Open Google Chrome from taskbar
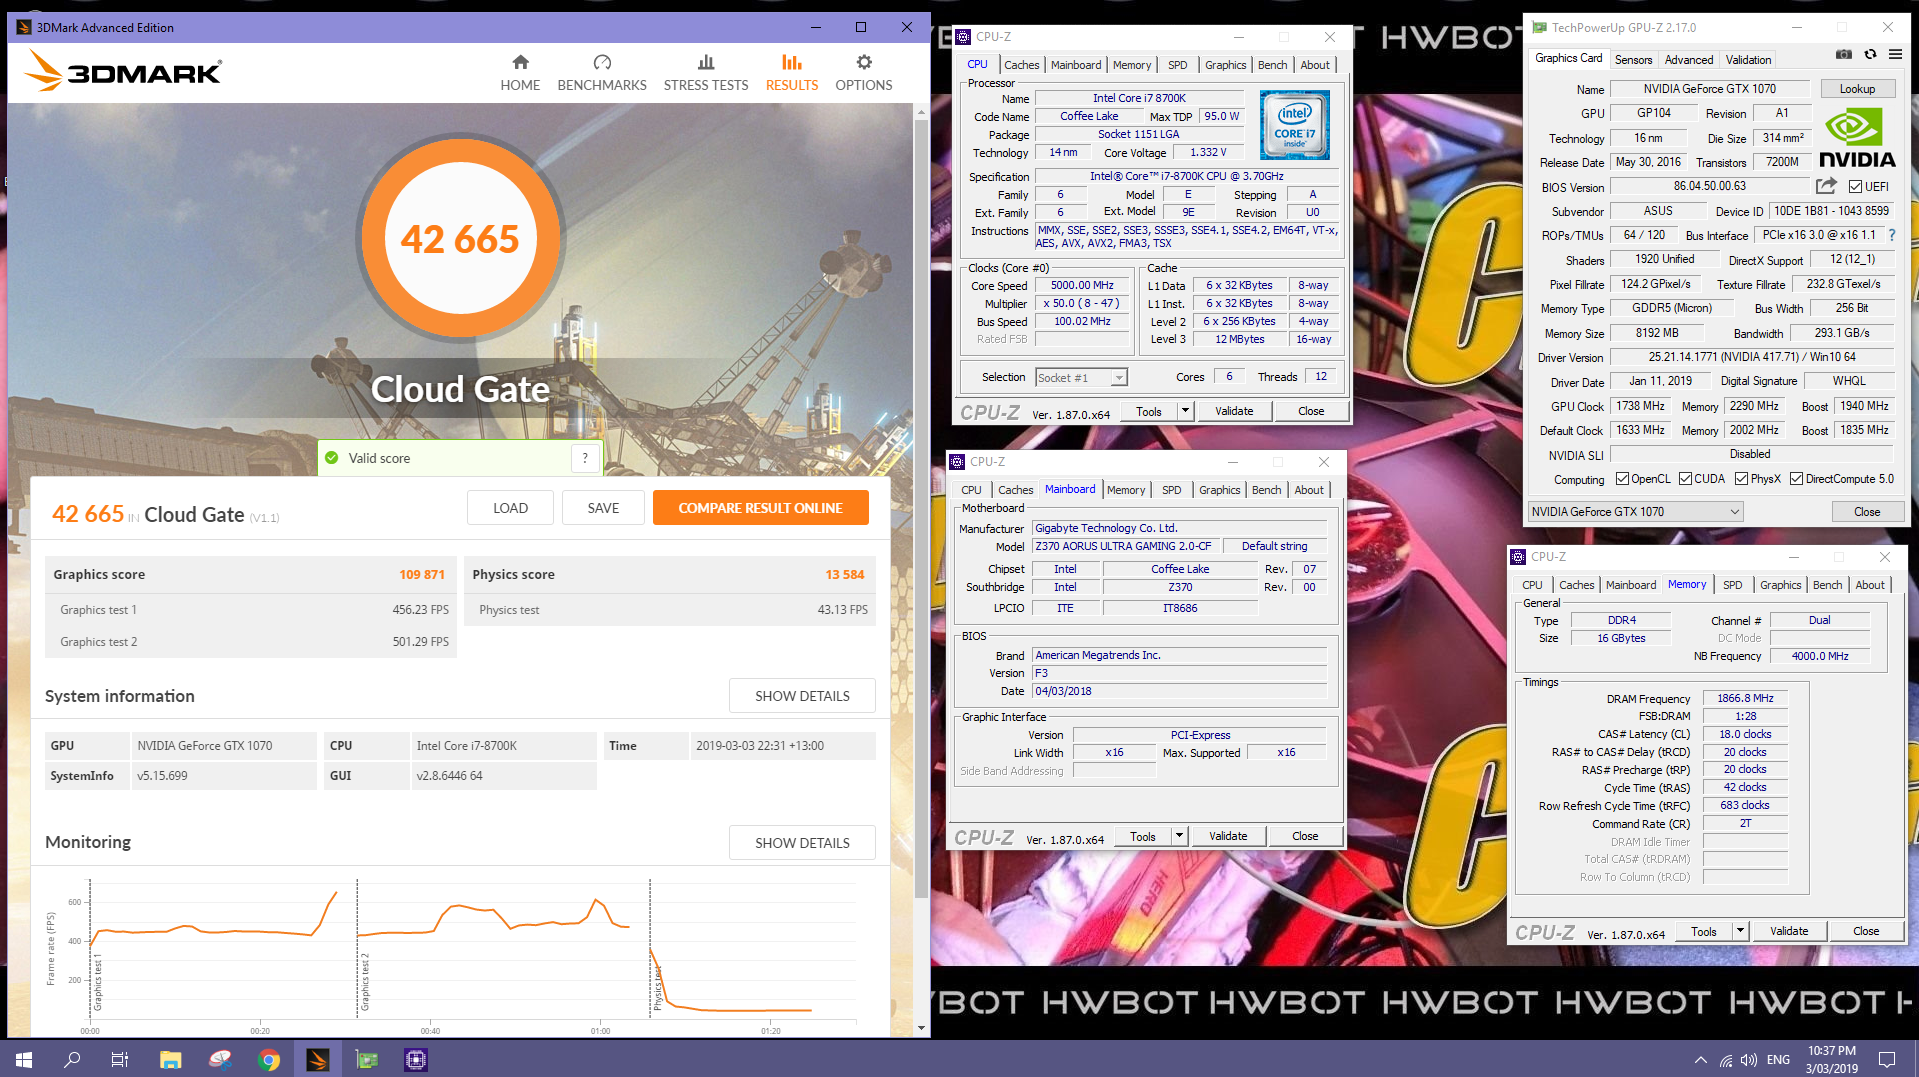 click(269, 1059)
